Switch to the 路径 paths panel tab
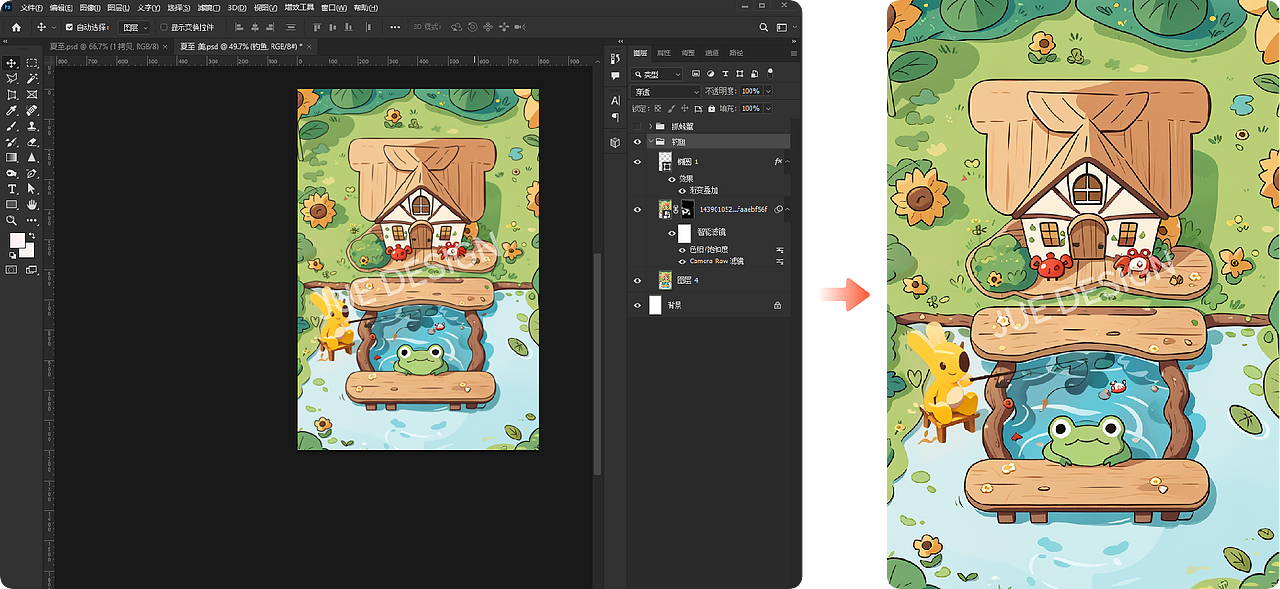The width and height of the screenshot is (1280, 589). pos(736,53)
